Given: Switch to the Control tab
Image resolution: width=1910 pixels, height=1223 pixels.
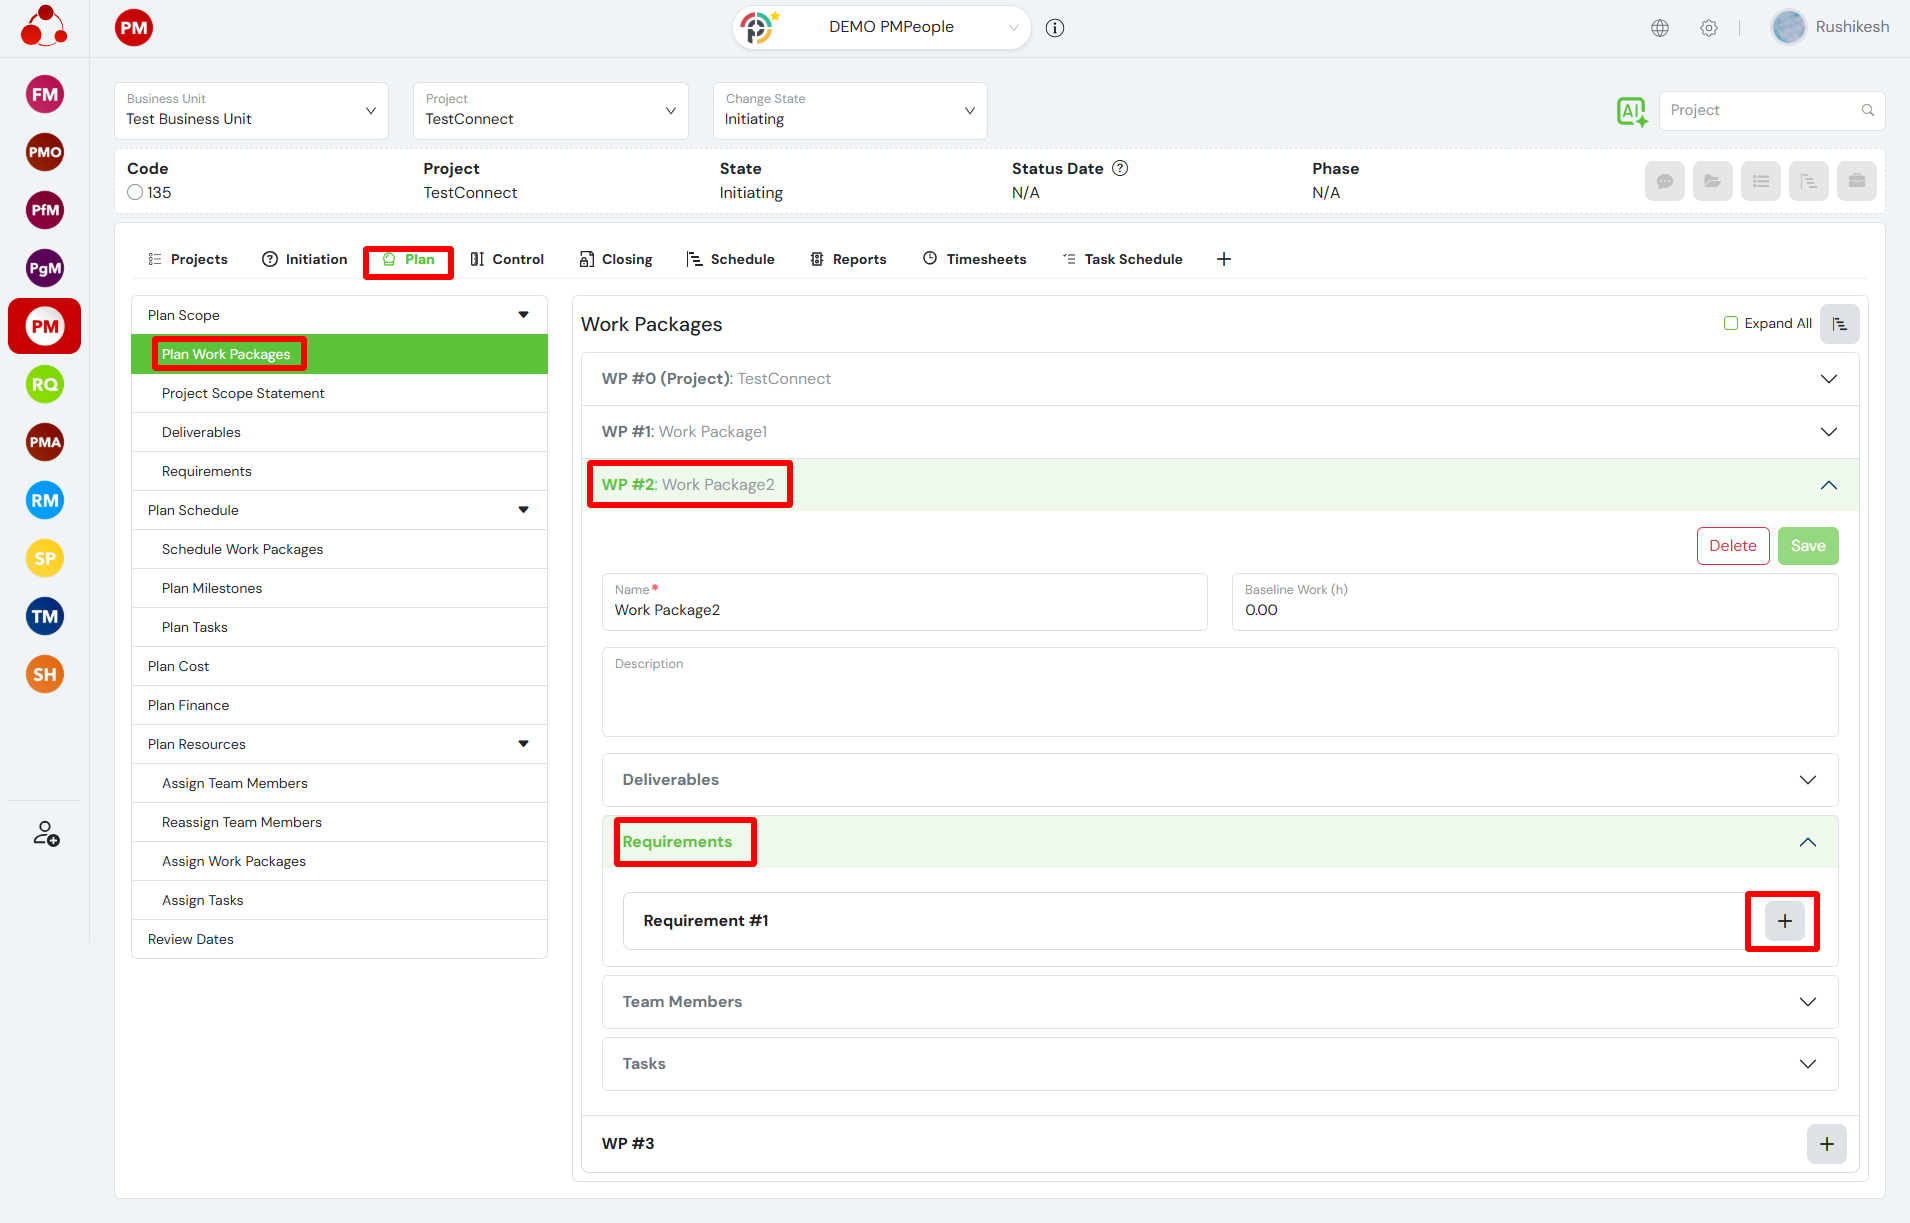Looking at the screenshot, I should coord(507,260).
